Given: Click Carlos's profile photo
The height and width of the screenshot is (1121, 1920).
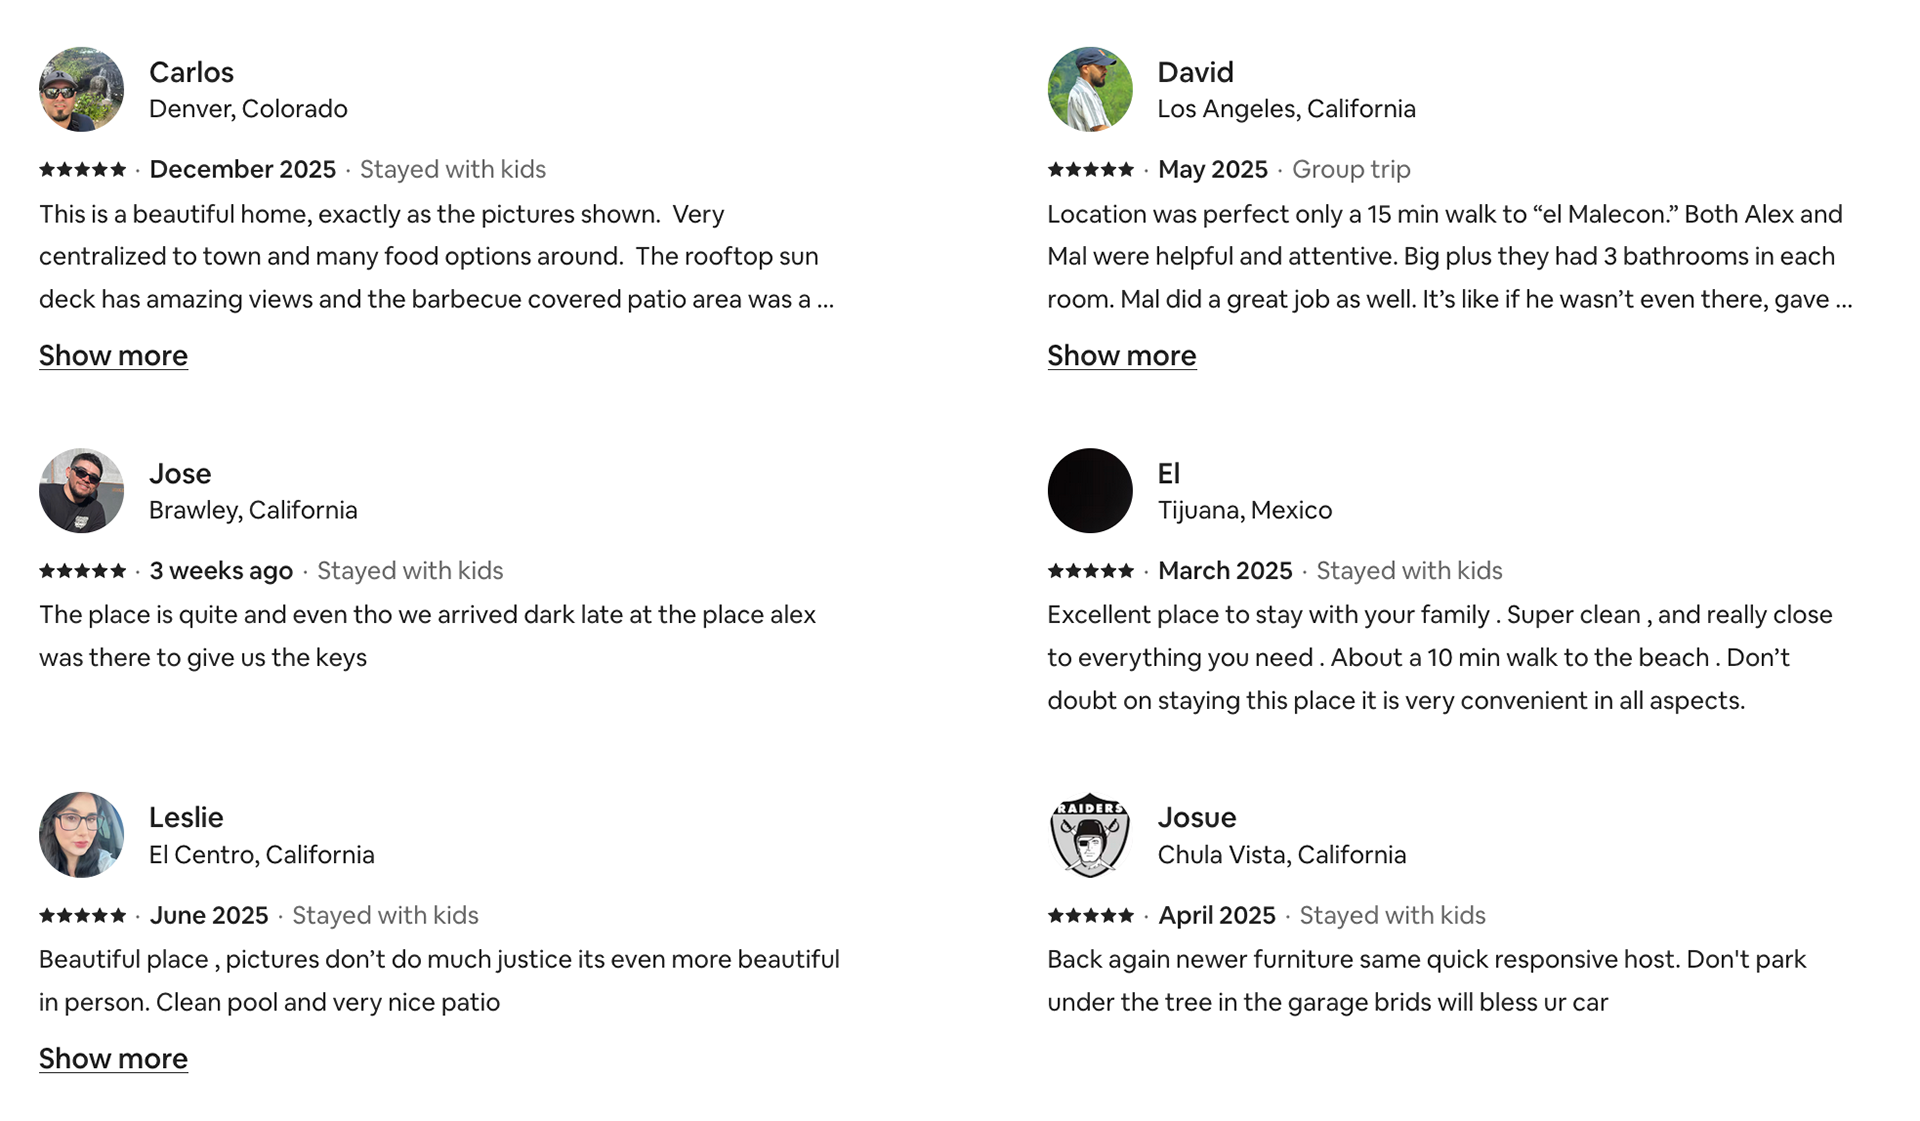Looking at the screenshot, I should click(x=81, y=89).
